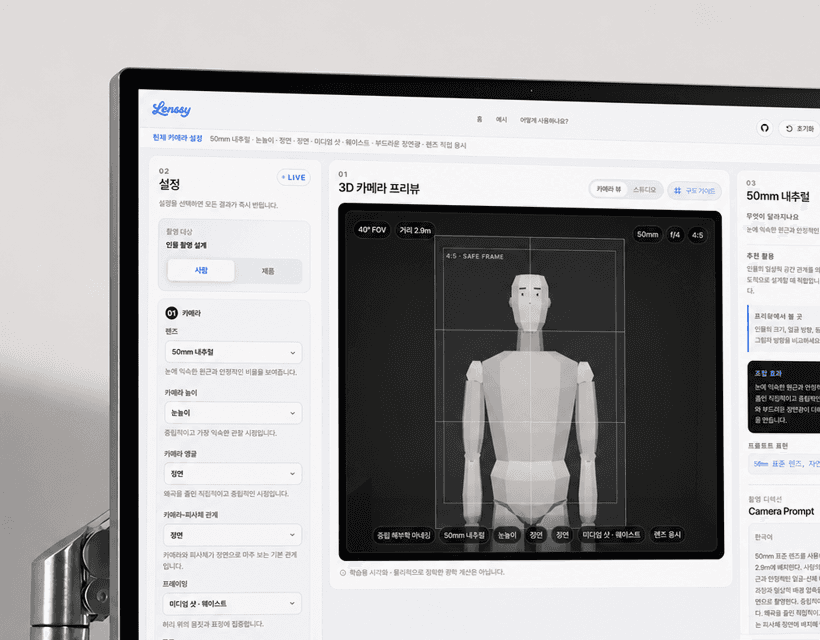820x640 pixels.
Task: Click the 중립 해부학 마네킹 chip
Action: [404, 535]
